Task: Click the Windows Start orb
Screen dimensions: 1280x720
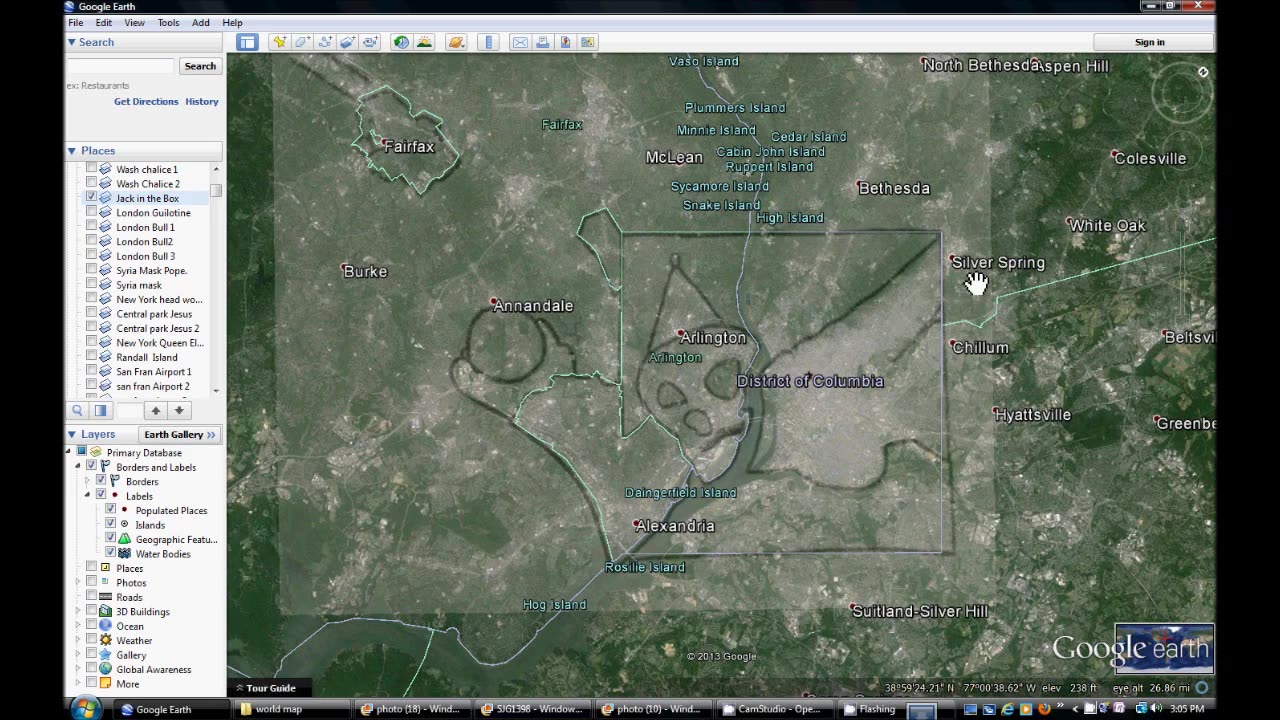Action: [x=87, y=708]
